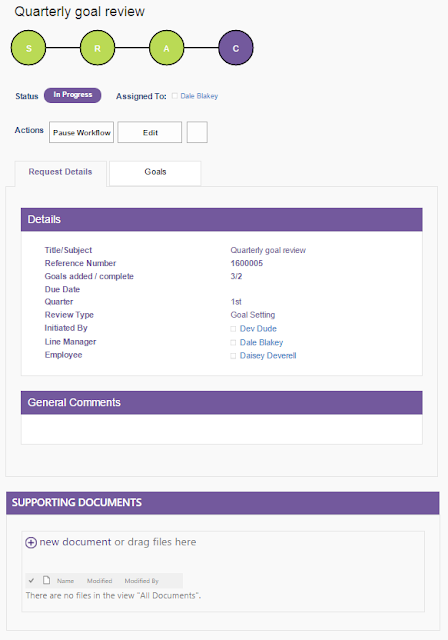Click the Pause Workflow button
The height and width of the screenshot is (640, 448).
coord(82,132)
